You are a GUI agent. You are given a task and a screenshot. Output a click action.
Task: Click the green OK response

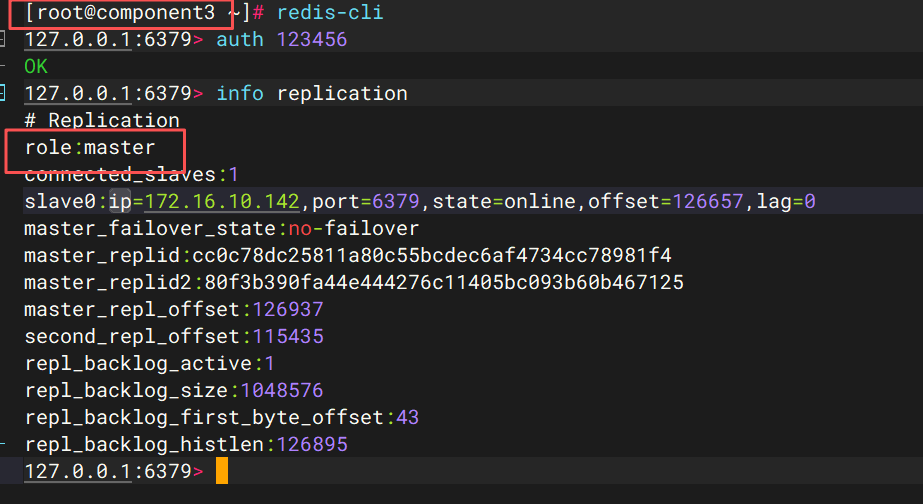coord(36,67)
